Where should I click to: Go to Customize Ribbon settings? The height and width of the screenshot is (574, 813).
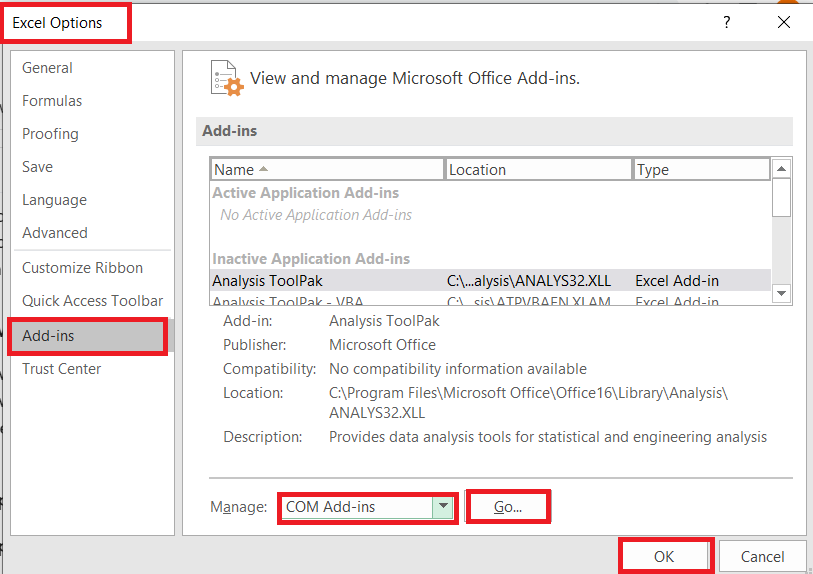click(x=82, y=268)
